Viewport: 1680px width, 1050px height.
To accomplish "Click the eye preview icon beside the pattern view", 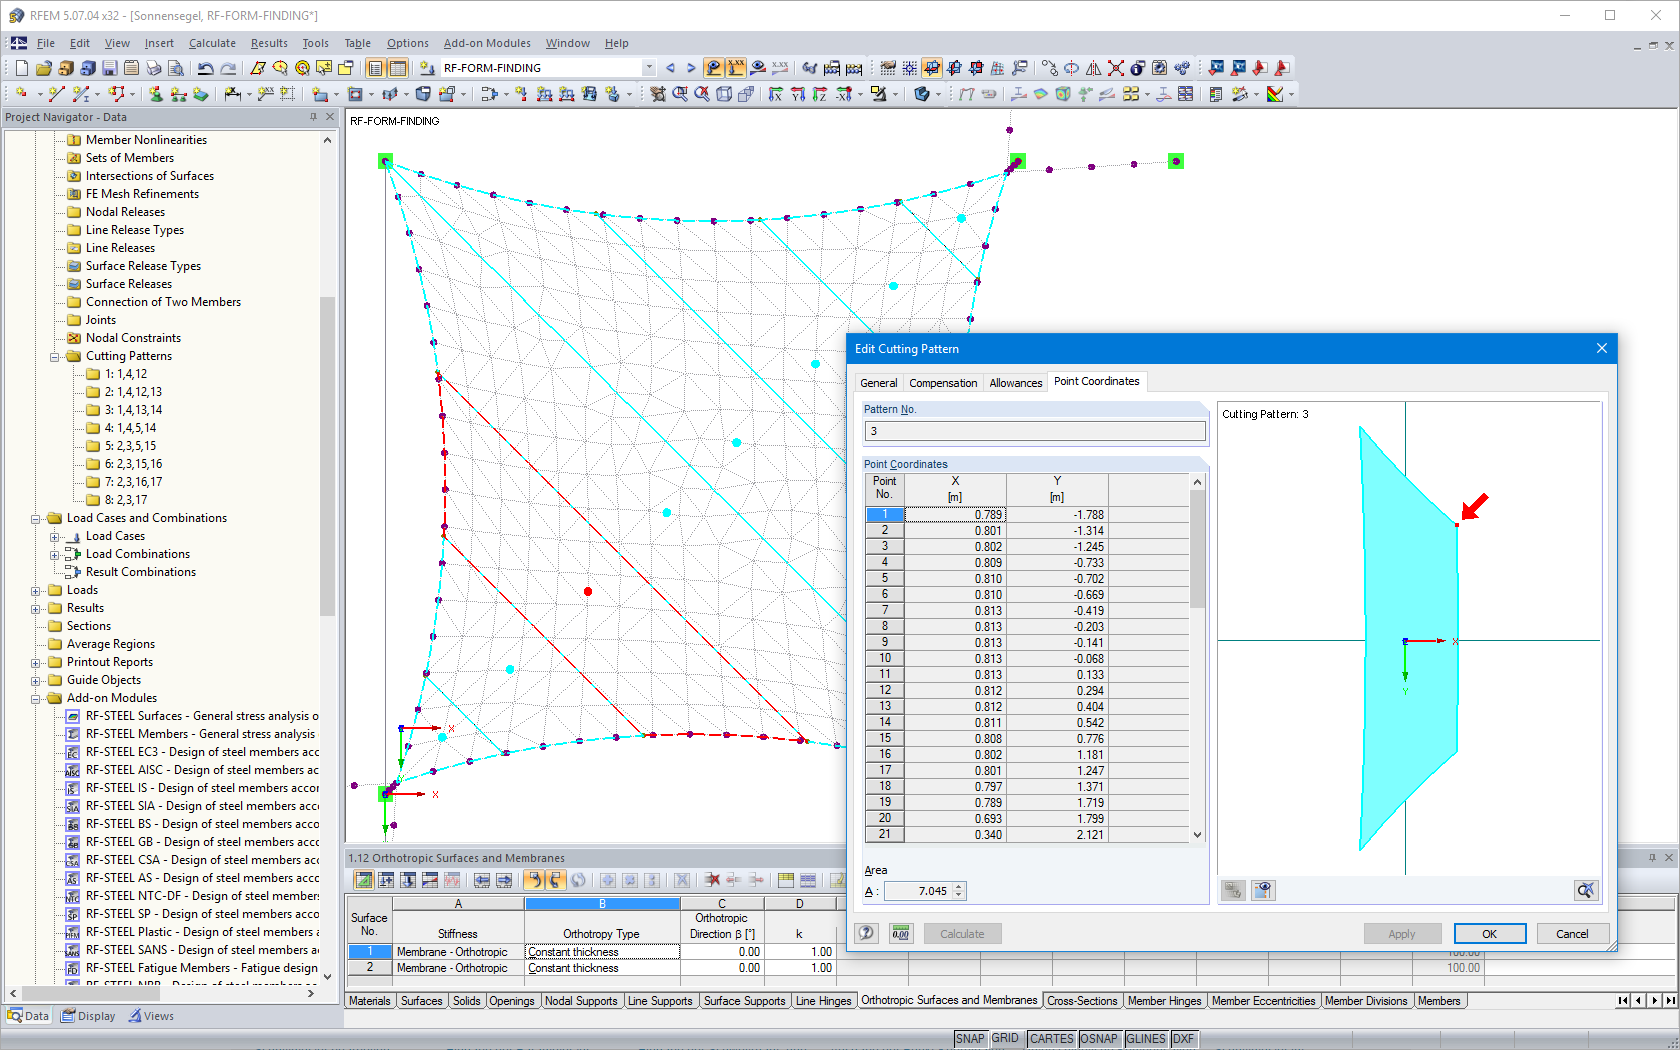I will [x=1263, y=890].
